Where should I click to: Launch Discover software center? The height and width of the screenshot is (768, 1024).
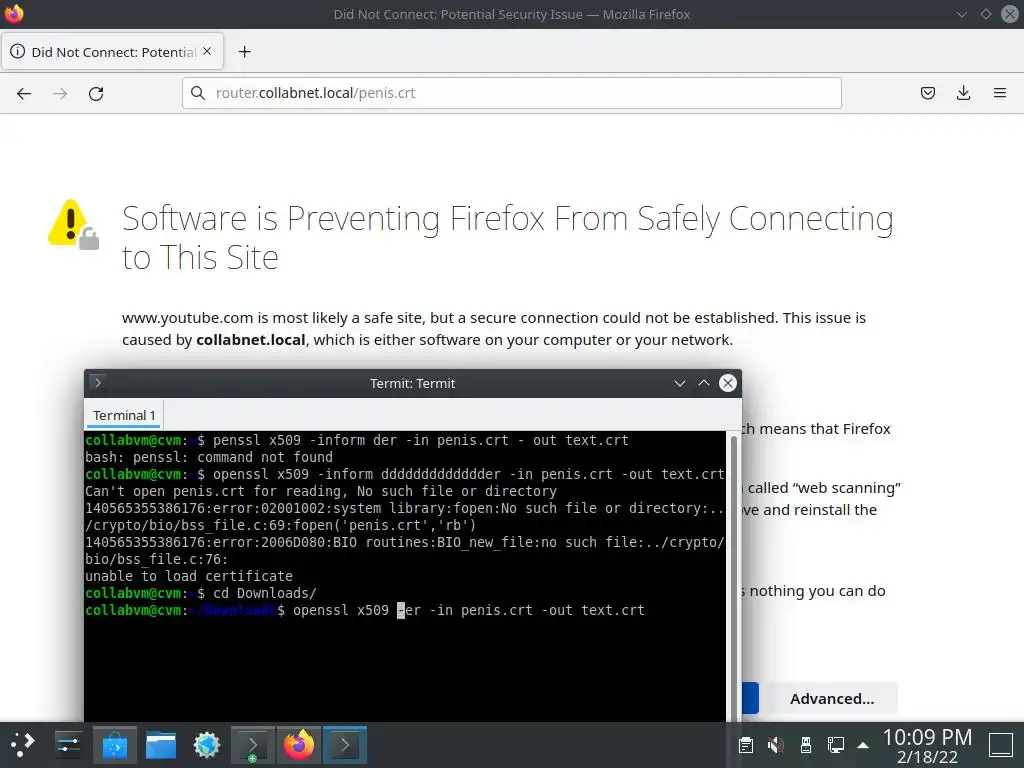pos(115,744)
